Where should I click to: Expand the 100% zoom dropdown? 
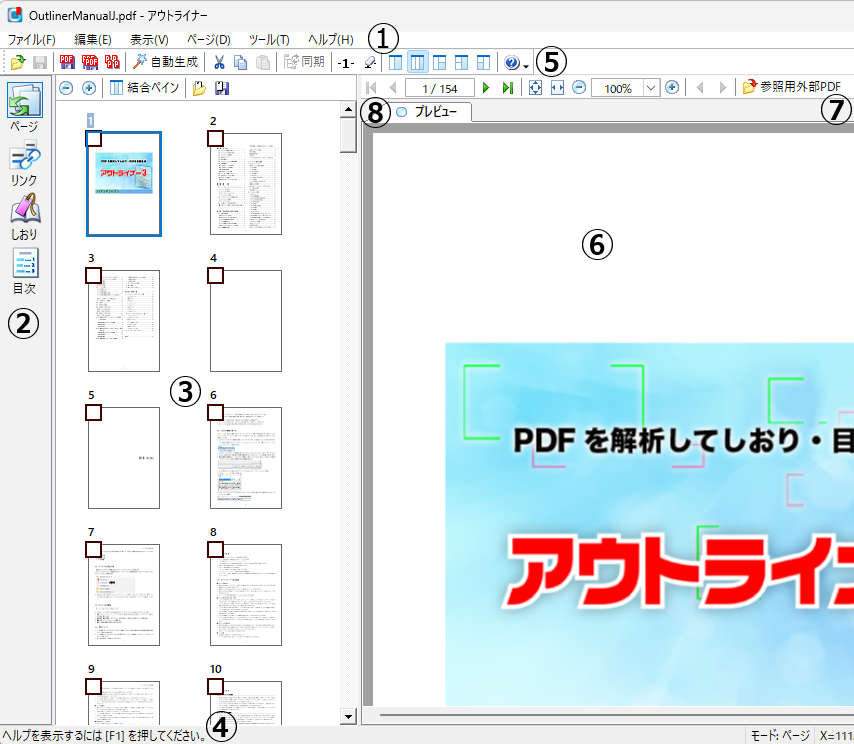[x=651, y=88]
